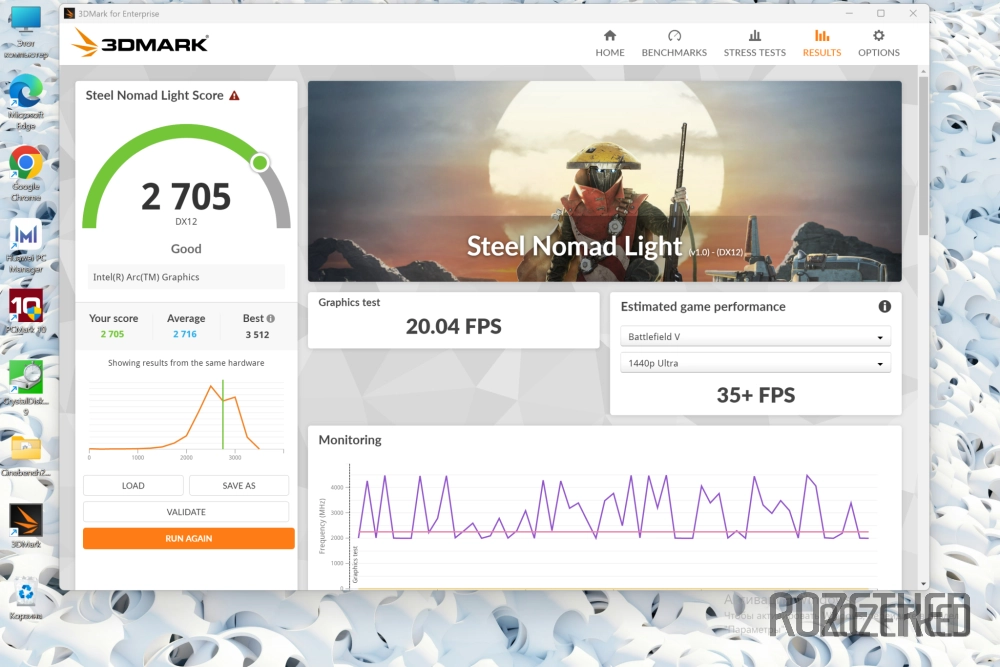Click the Load button
The height and width of the screenshot is (667, 1000).
[x=133, y=486]
